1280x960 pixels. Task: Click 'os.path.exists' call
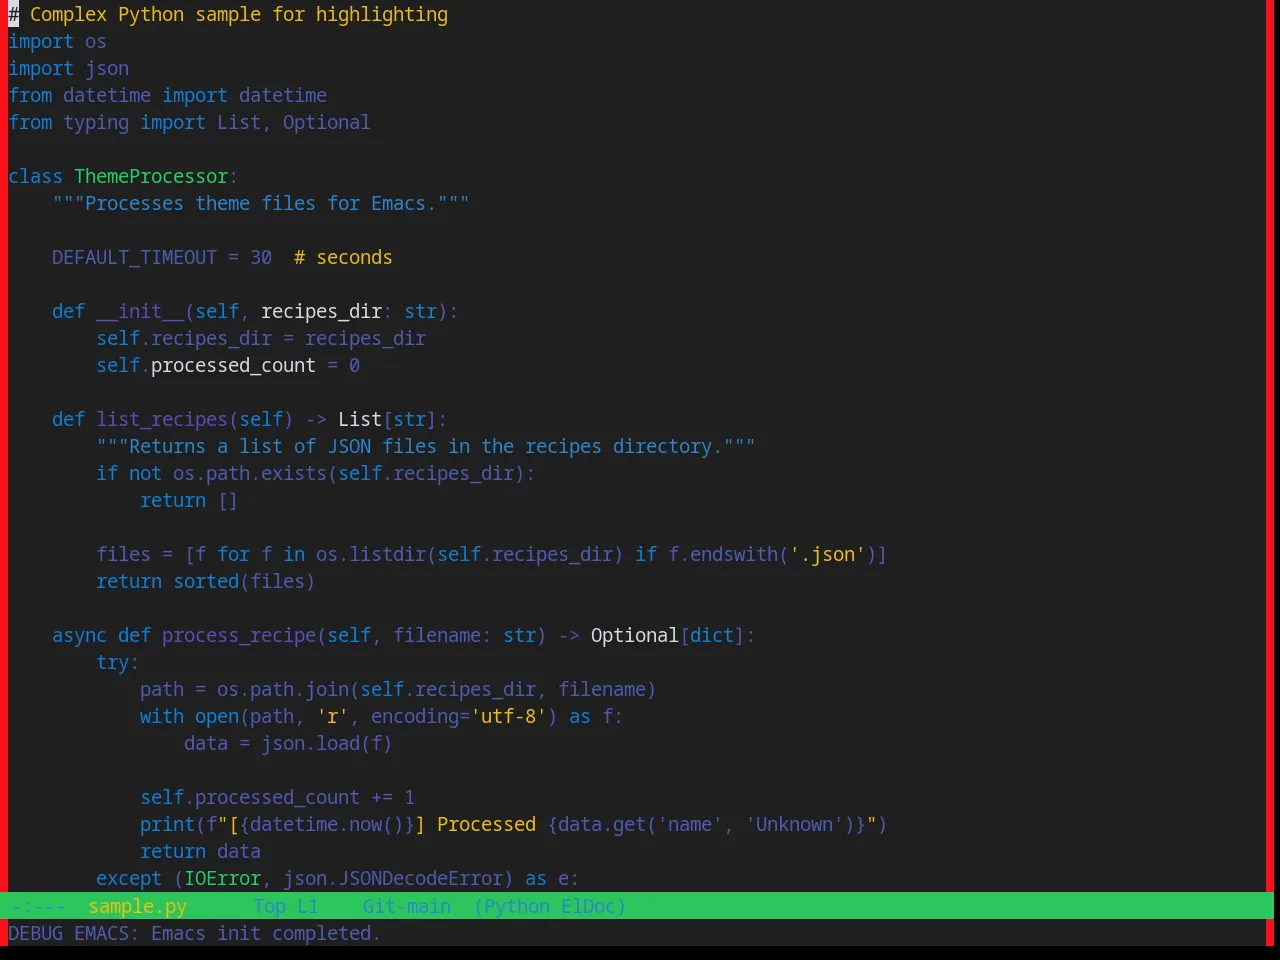coord(250,473)
